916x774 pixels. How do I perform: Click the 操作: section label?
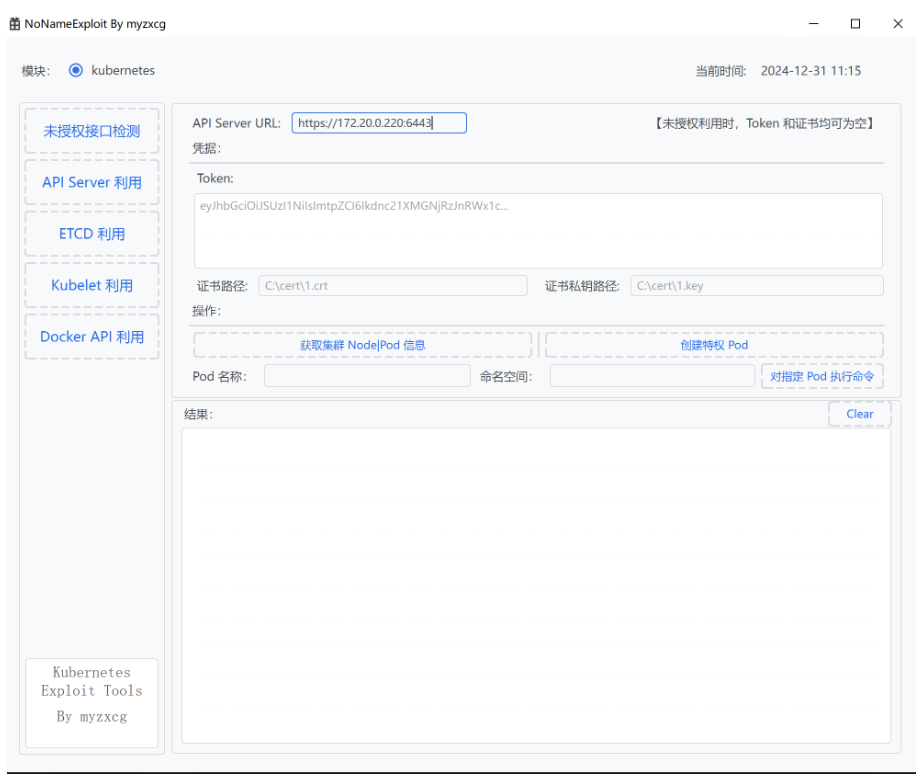[x=207, y=311]
